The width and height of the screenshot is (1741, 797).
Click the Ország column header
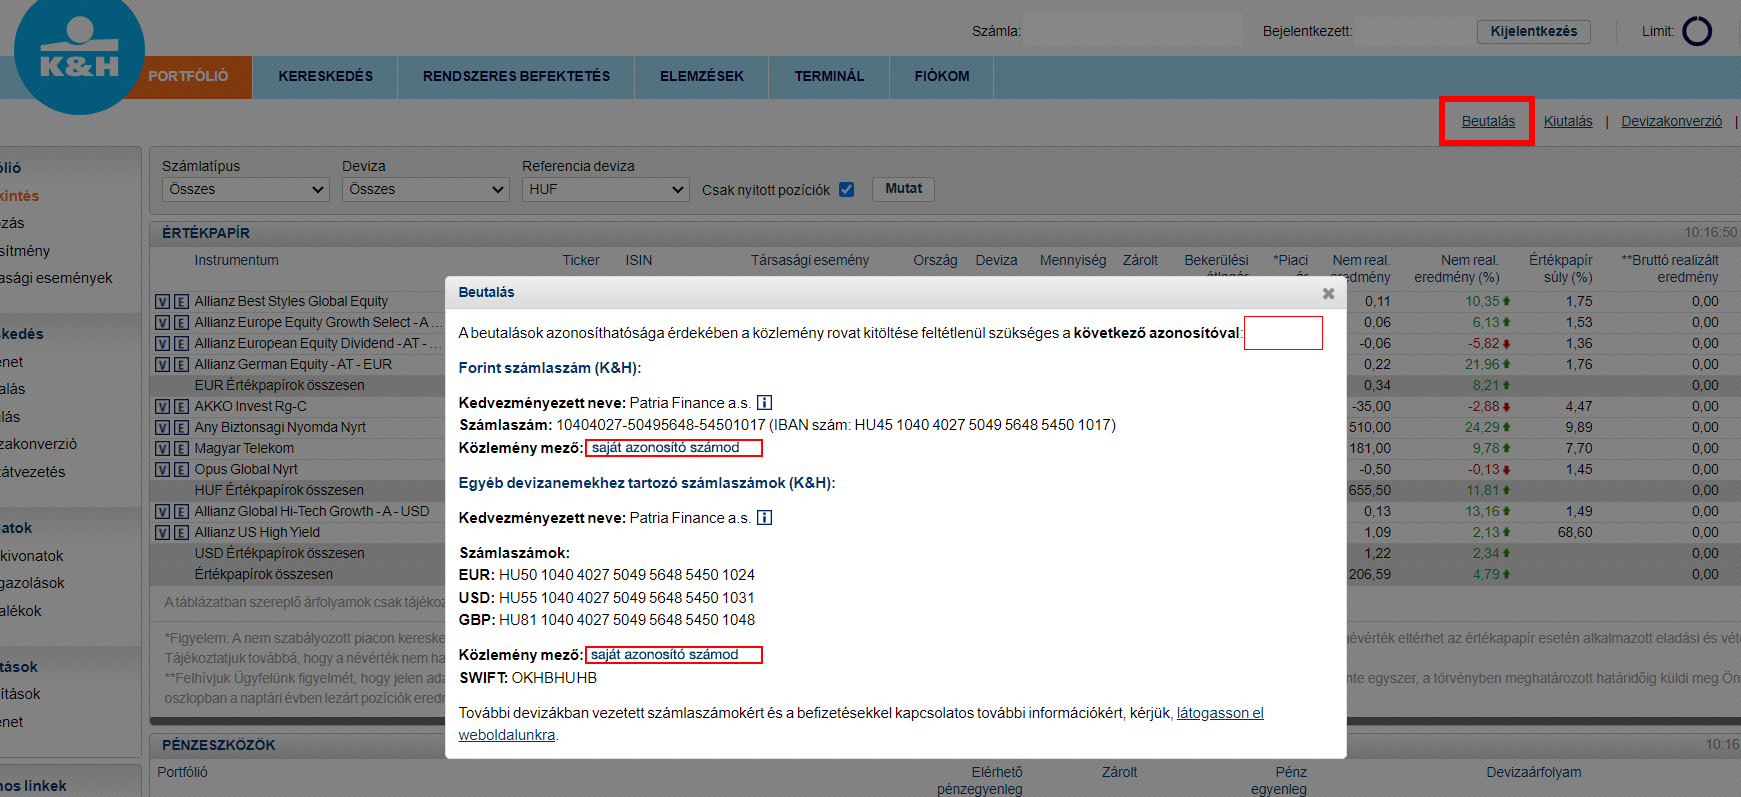(935, 260)
